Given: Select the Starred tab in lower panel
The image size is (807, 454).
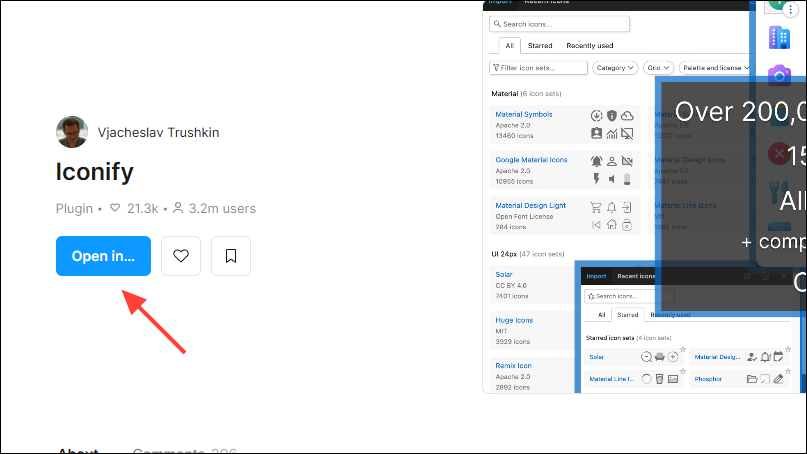Looking at the screenshot, I should pos(627,315).
